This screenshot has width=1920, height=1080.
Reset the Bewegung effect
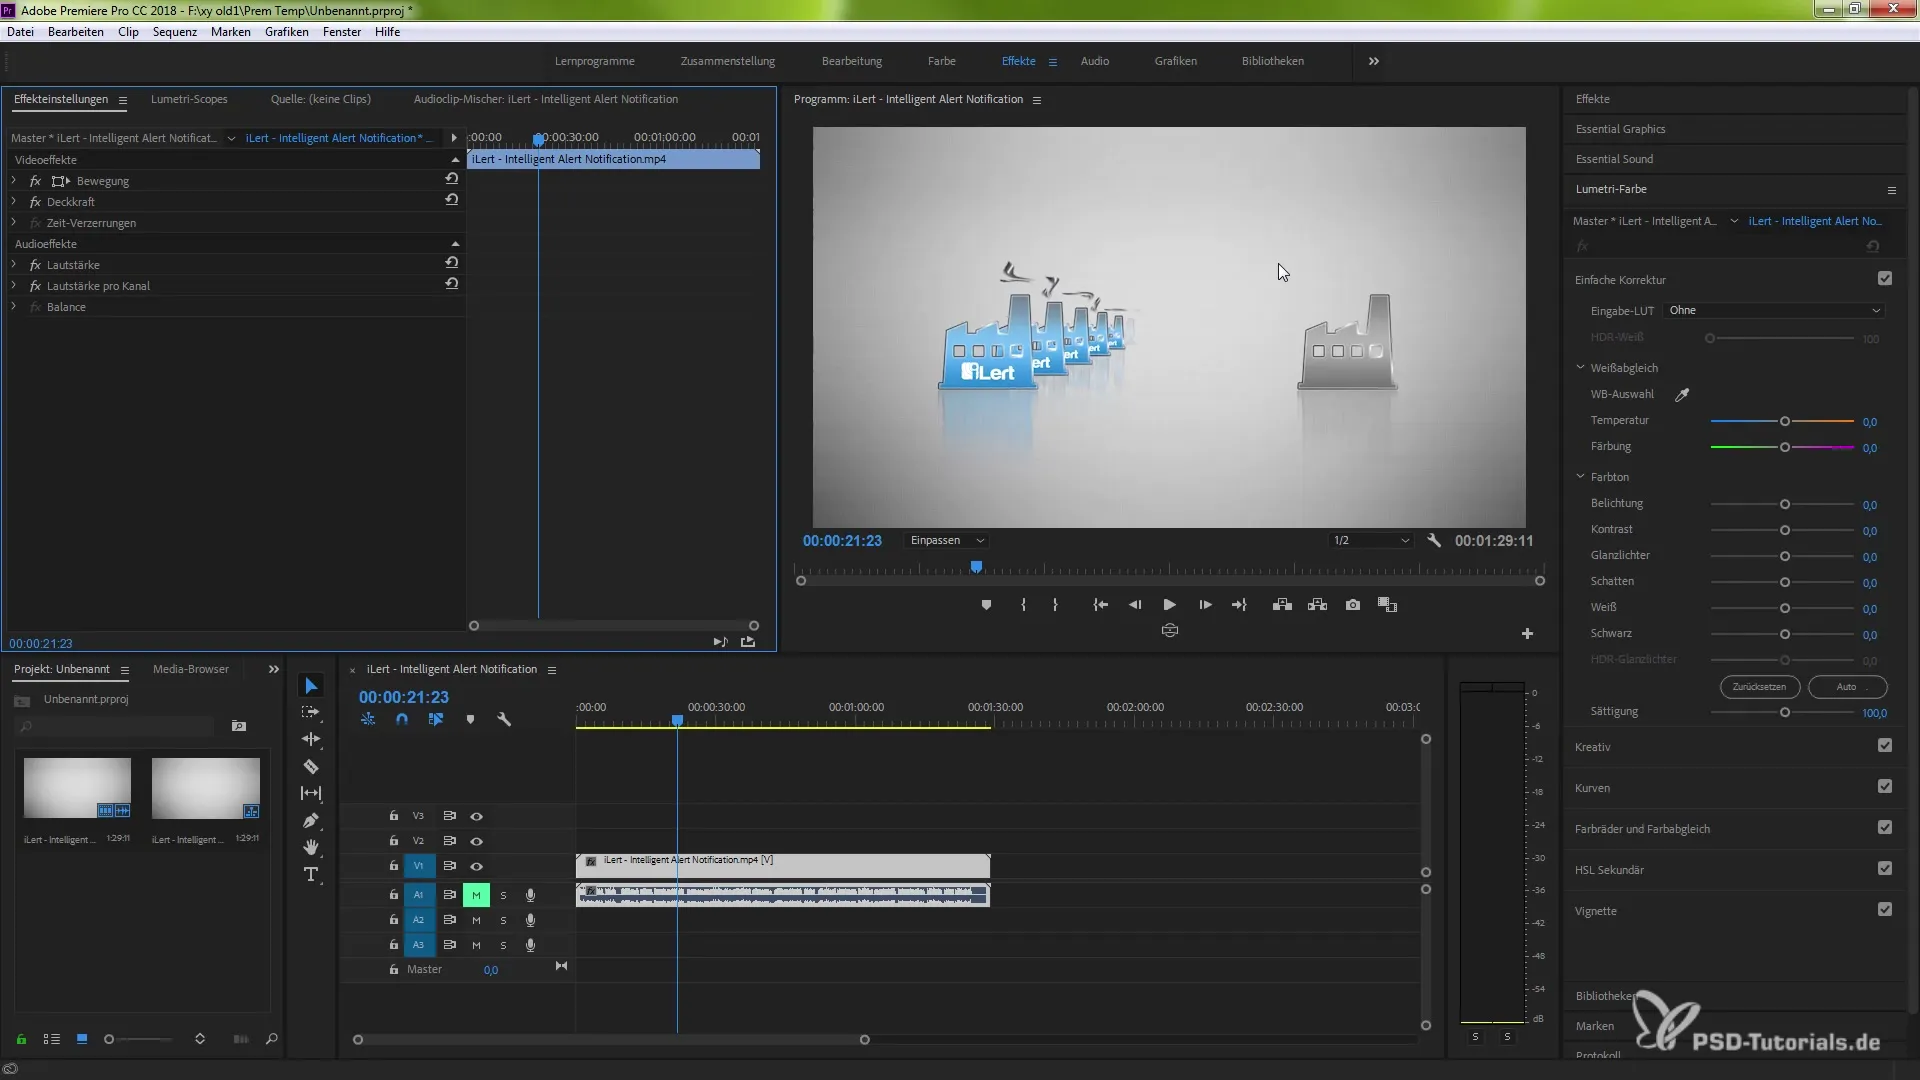click(x=452, y=179)
